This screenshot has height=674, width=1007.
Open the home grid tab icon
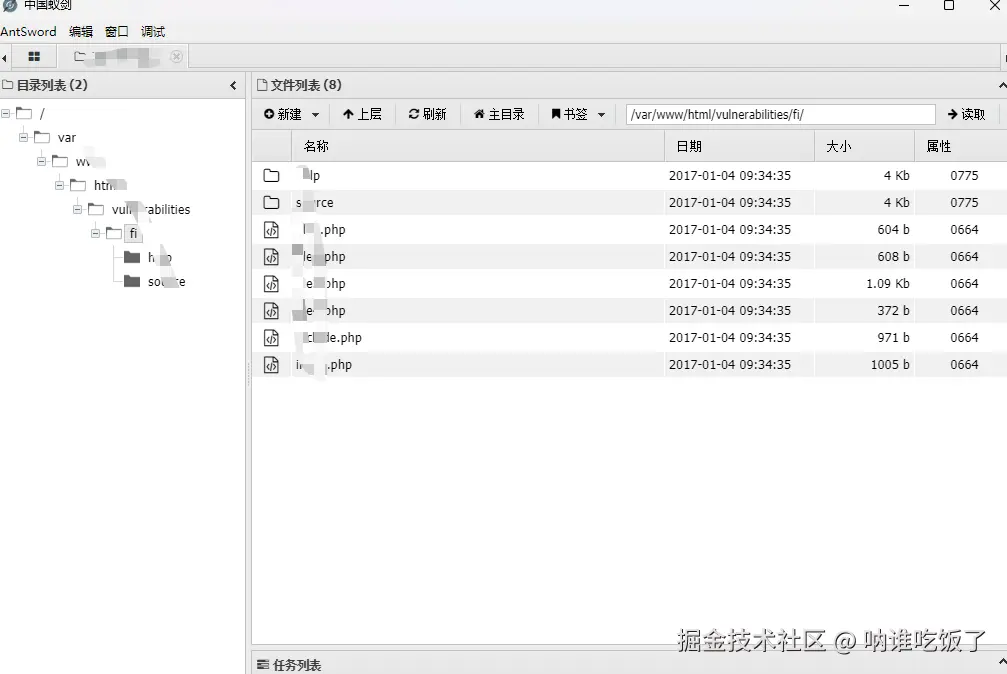pos(34,57)
